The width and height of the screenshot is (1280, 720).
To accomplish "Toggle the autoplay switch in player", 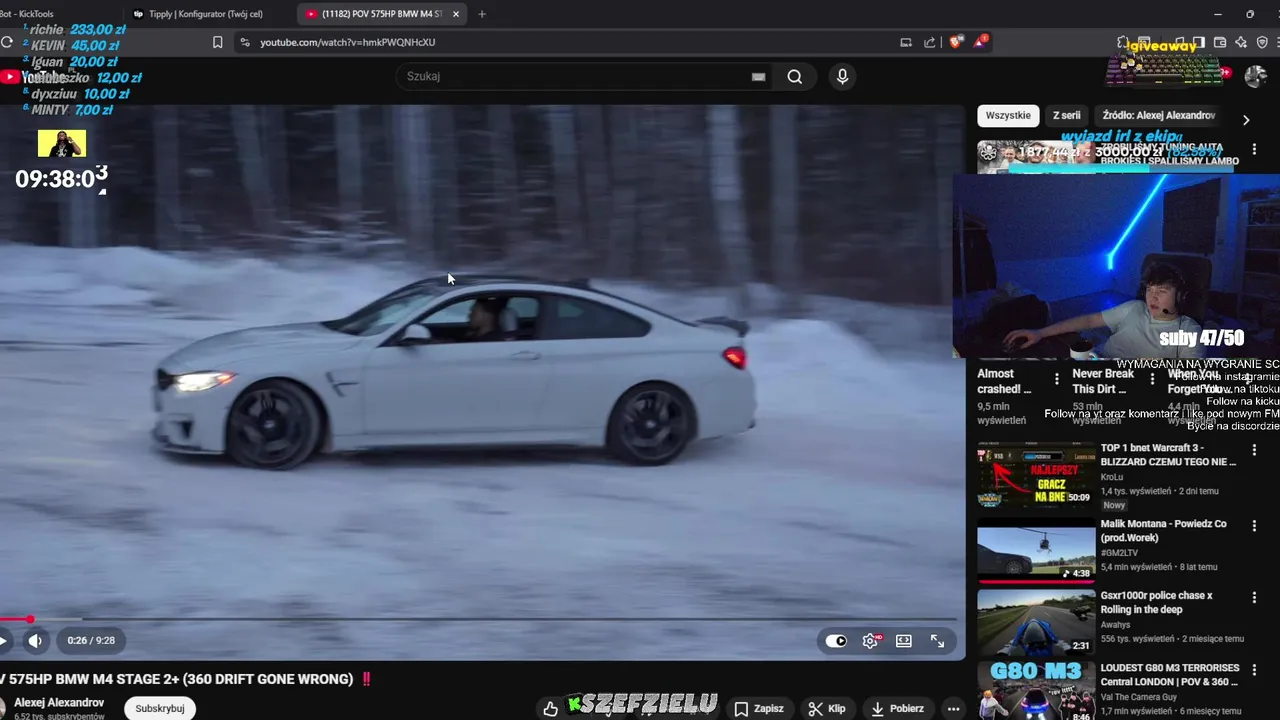I will tap(836, 641).
